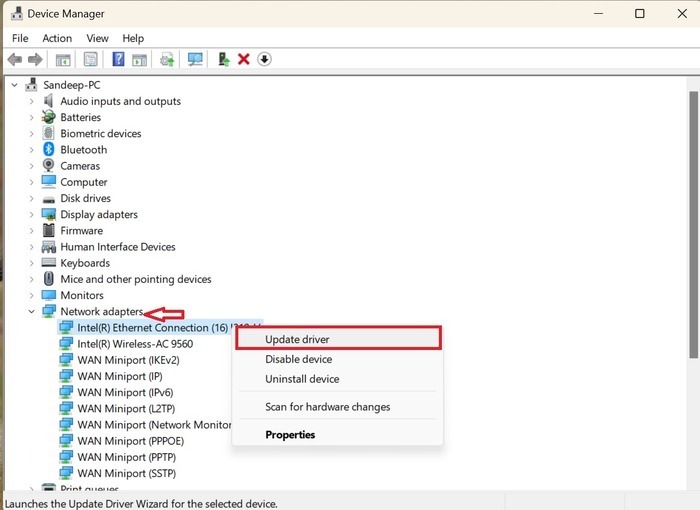This screenshot has height=510, width=700.
Task: Select WAN Miniport (PPTP)
Action: pyautogui.click(x=126, y=457)
